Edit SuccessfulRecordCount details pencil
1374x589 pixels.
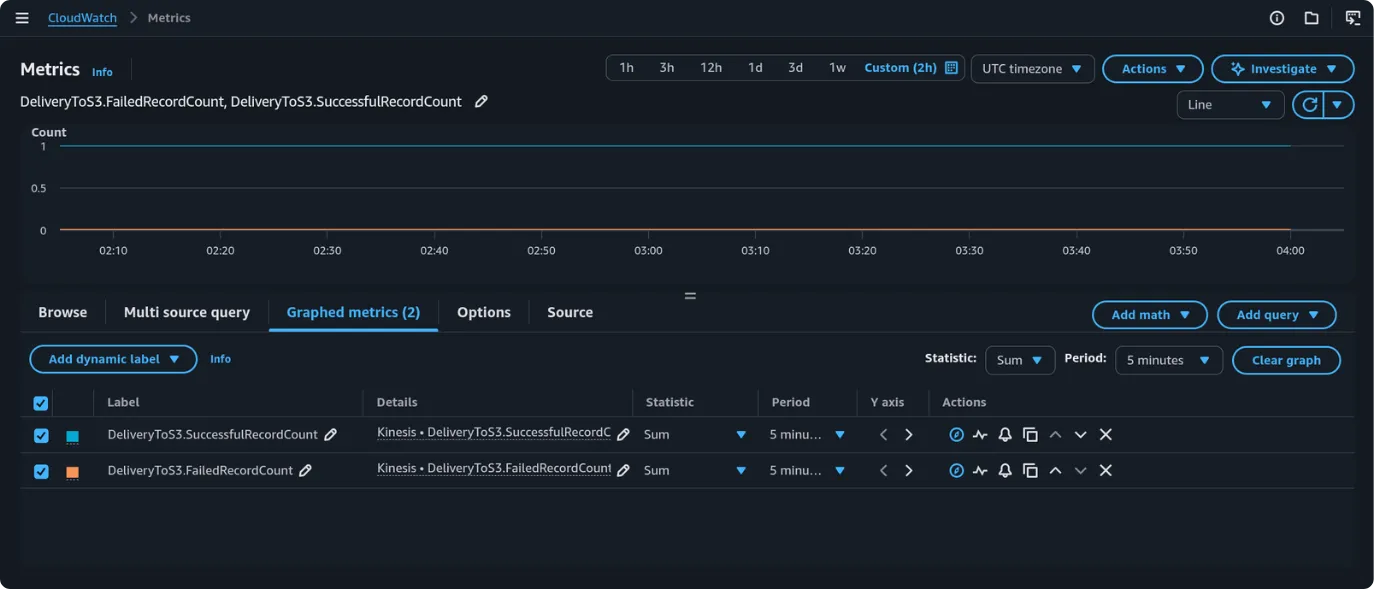[623, 434]
